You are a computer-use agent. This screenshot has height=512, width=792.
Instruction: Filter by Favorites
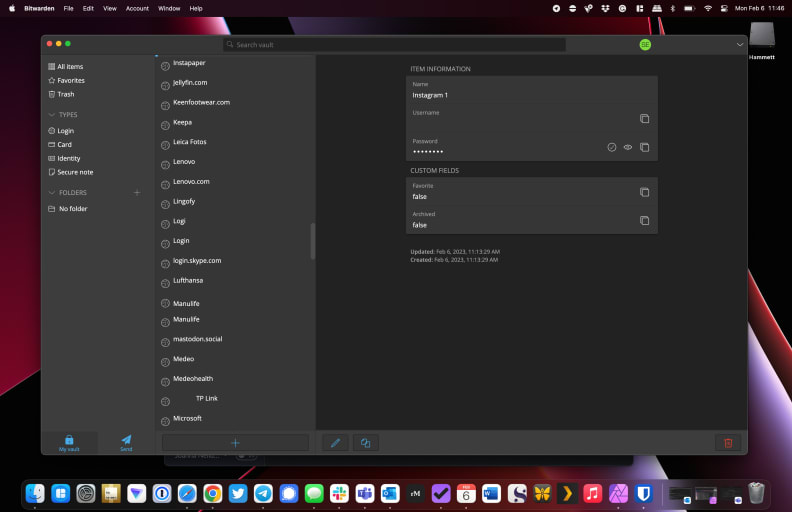pyautogui.click(x=66, y=80)
